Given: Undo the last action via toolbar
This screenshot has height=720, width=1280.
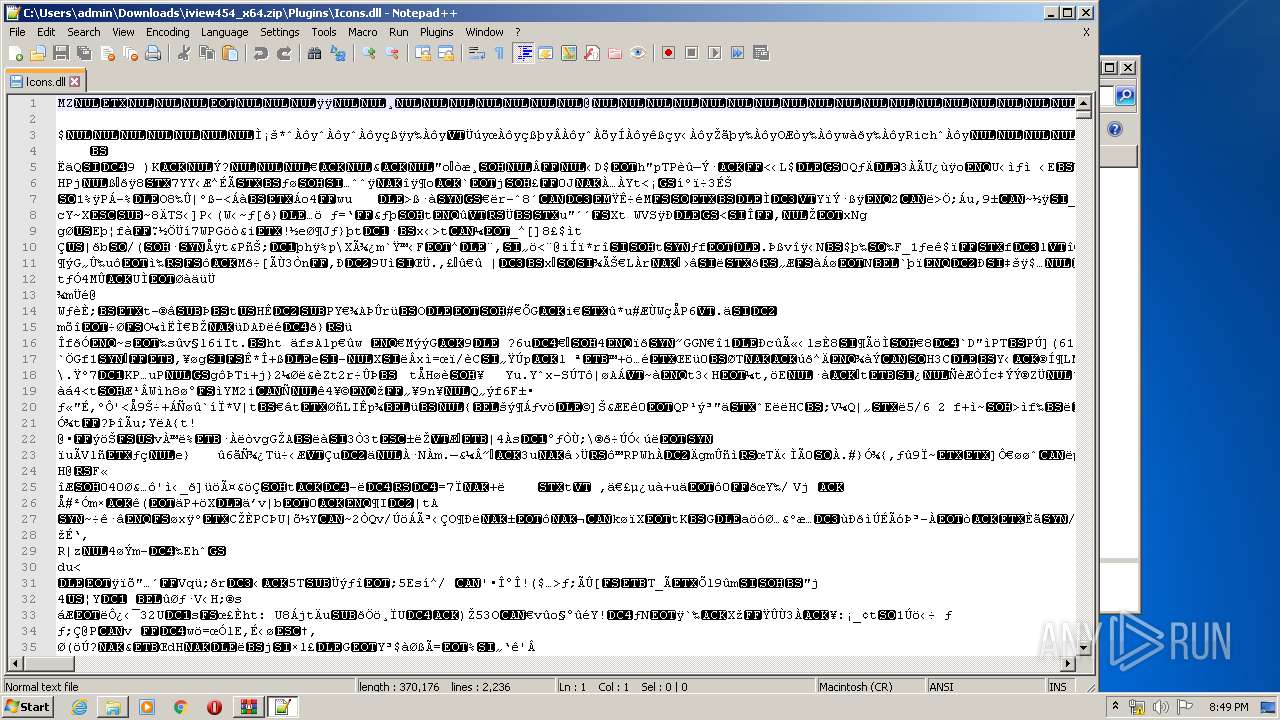Looking at the screenshot, I should (261, 53).
